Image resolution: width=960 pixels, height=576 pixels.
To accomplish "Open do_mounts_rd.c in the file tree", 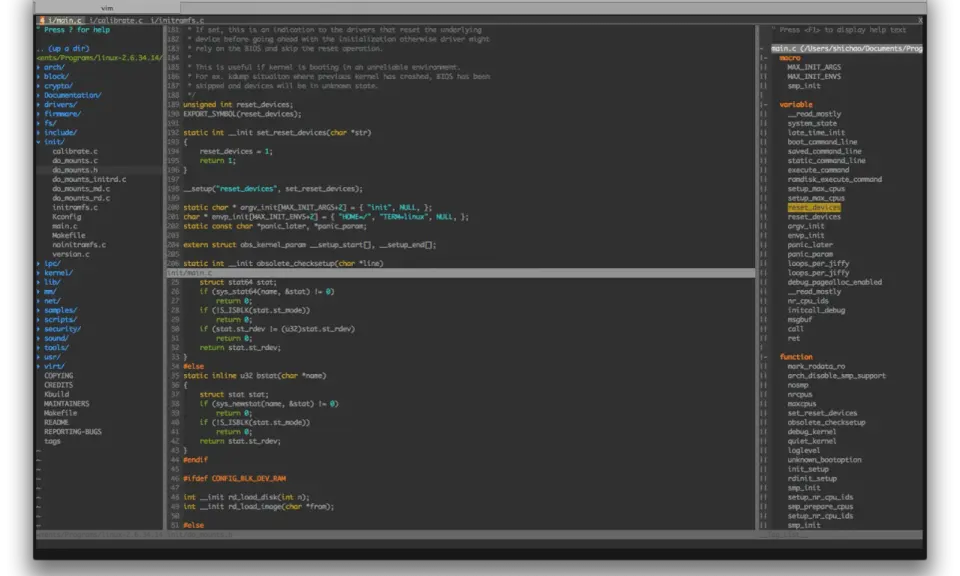I will [81, 198].
